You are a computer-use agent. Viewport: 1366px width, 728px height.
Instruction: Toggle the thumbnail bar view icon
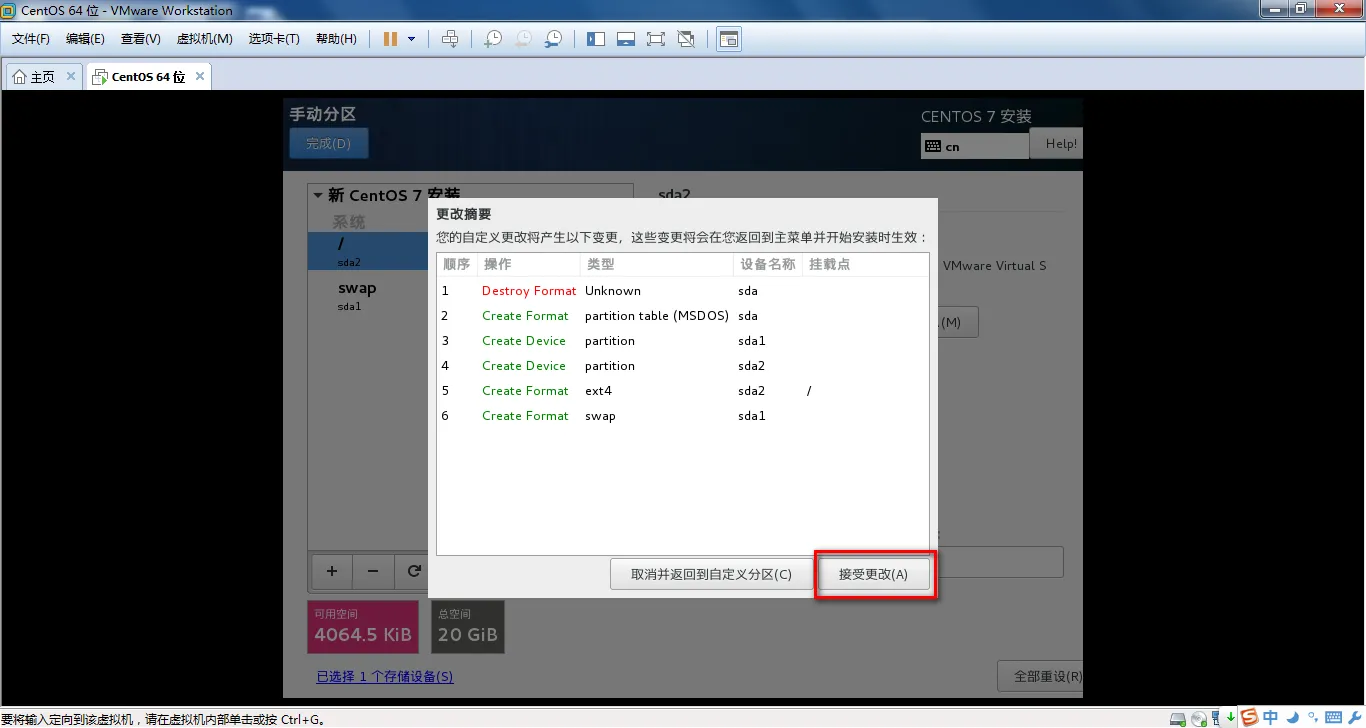pyautogui.click(x=626, y=39)
